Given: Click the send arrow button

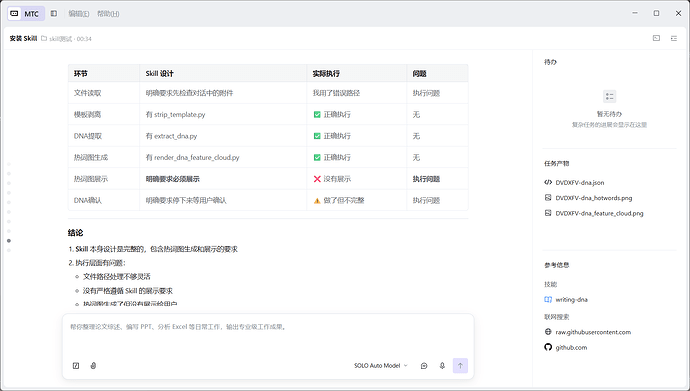Looking at the screenshot, I should 460,365.
